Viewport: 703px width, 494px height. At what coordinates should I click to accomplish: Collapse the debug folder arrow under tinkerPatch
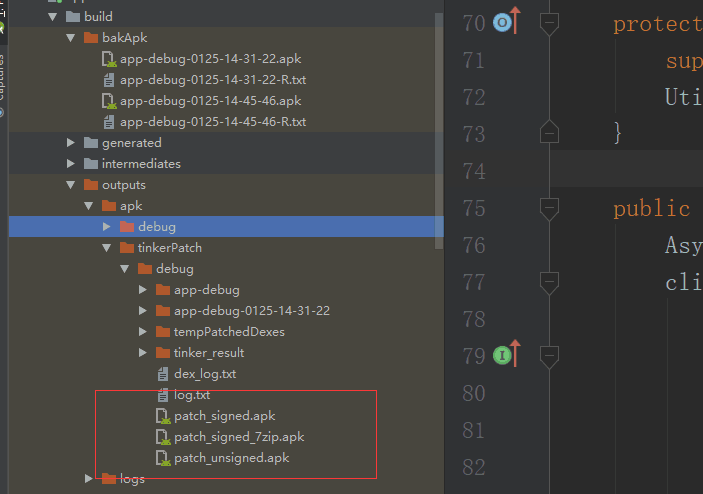point(125,269)
